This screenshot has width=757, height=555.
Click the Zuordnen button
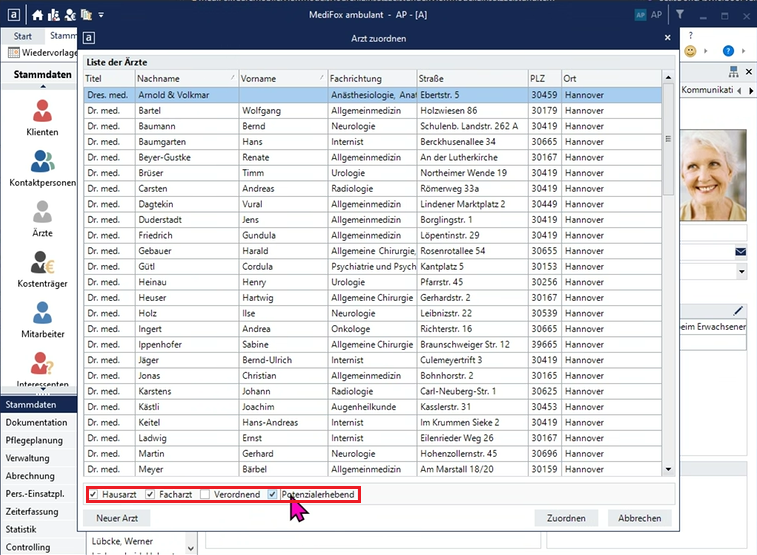point(566,518)
